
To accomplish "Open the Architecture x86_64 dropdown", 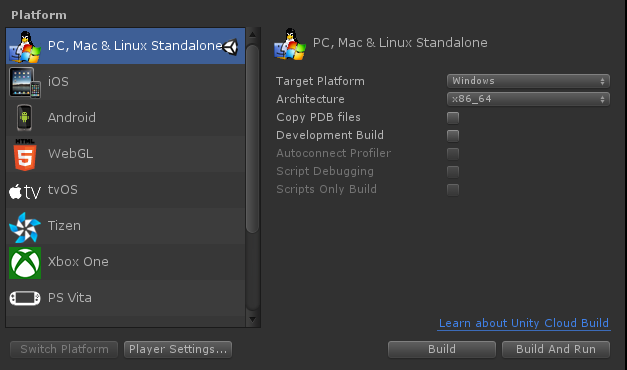I will click(x=528, y=99).
